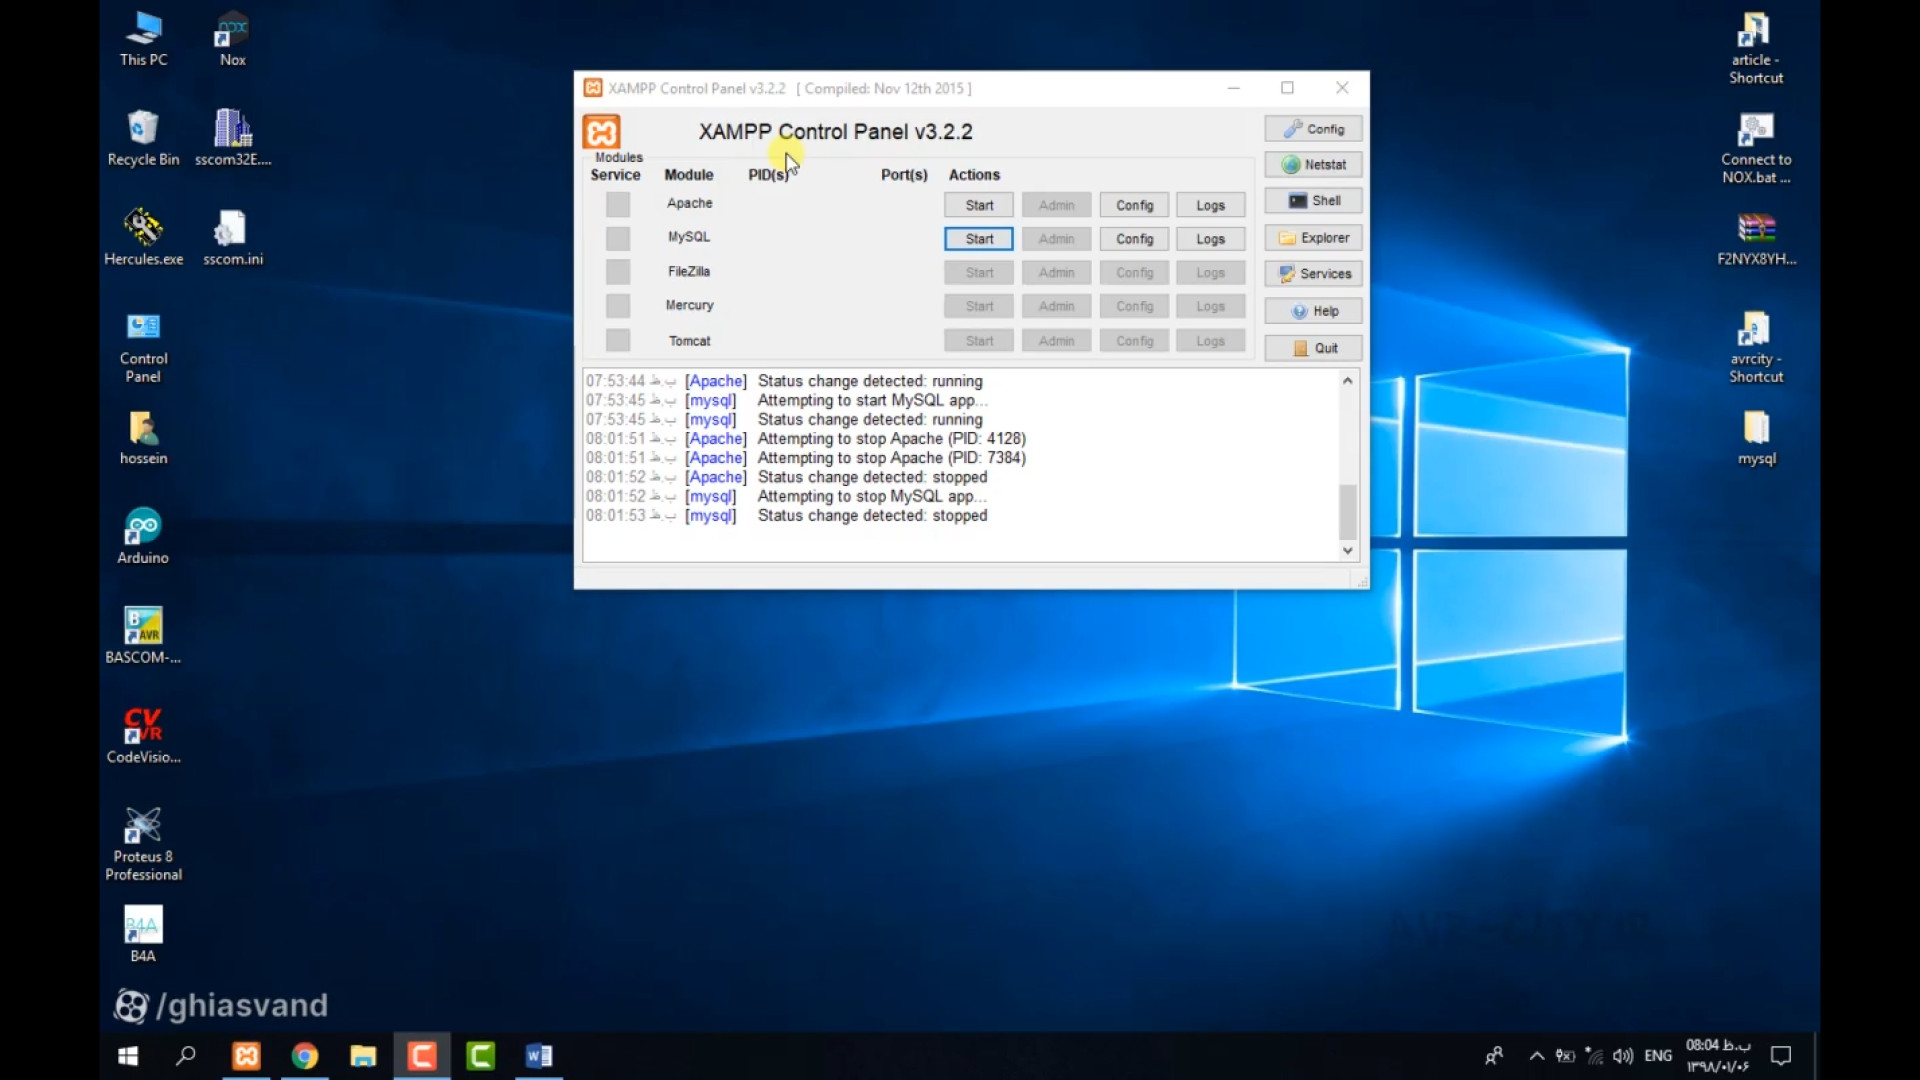Open Apache Config options
Screen dimensions: 1920x1080
(1134, 205)
